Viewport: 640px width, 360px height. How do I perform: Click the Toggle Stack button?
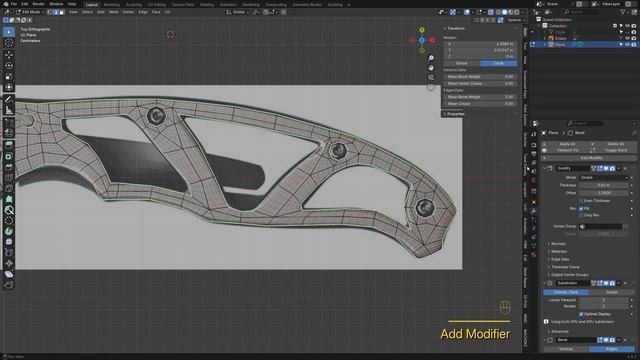[x=616, y=150]
